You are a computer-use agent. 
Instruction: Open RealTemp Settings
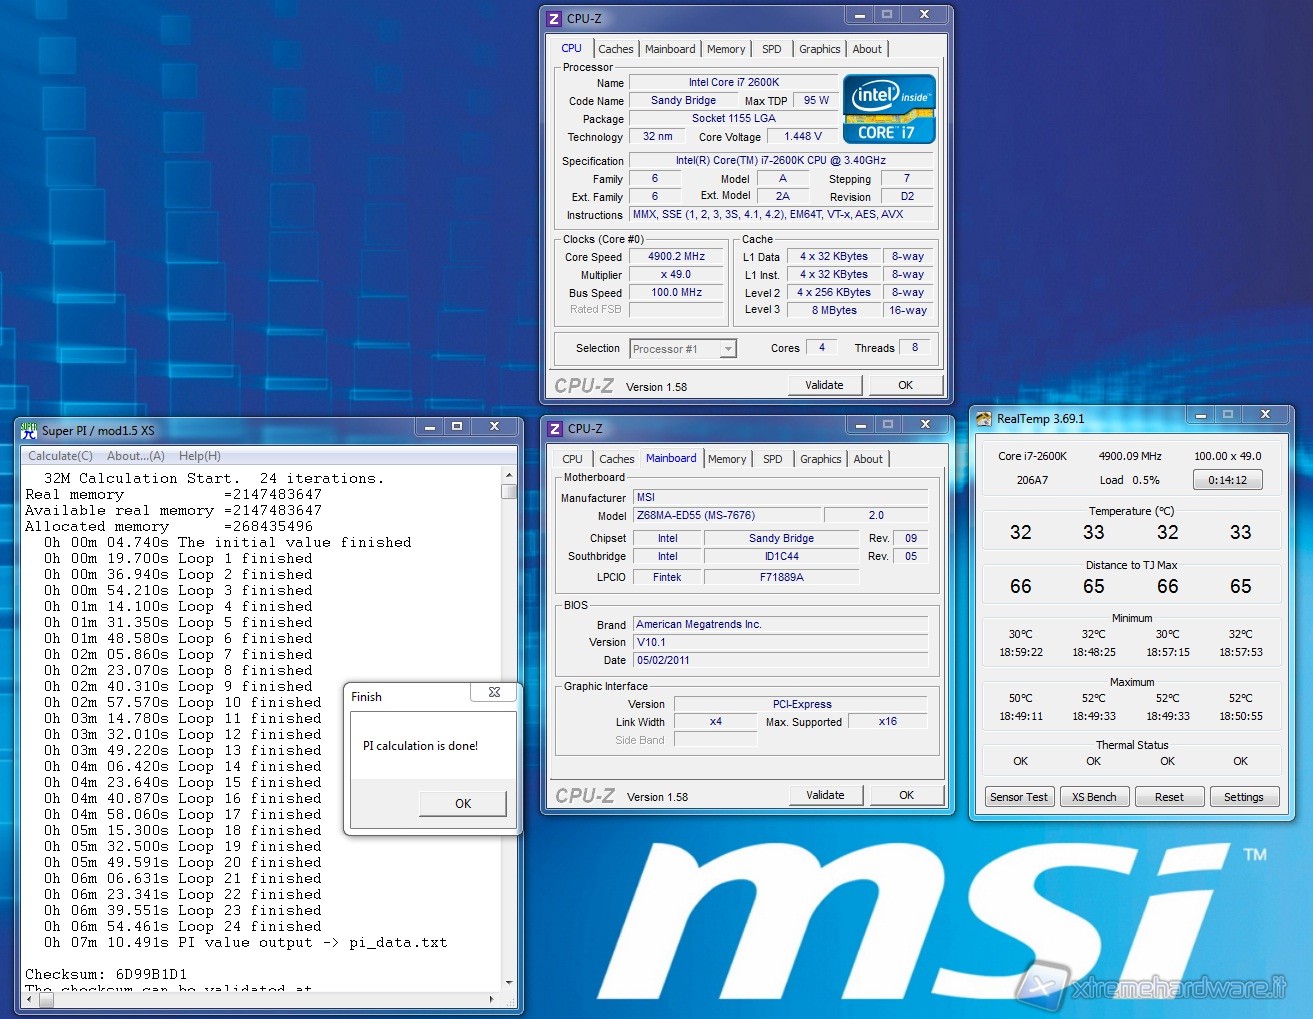click(1243, 797)
